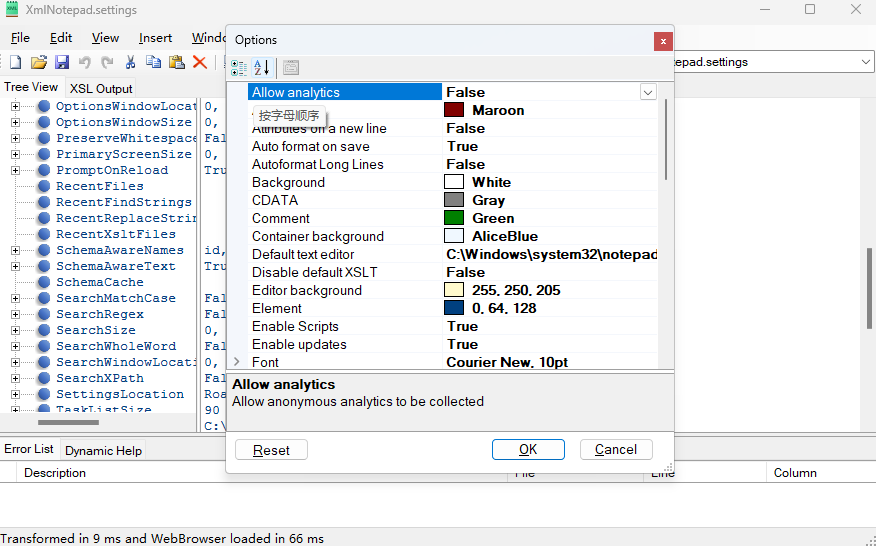Switch to the XSL Output tab
The image size is (876, 546).
tap(101, 89)
